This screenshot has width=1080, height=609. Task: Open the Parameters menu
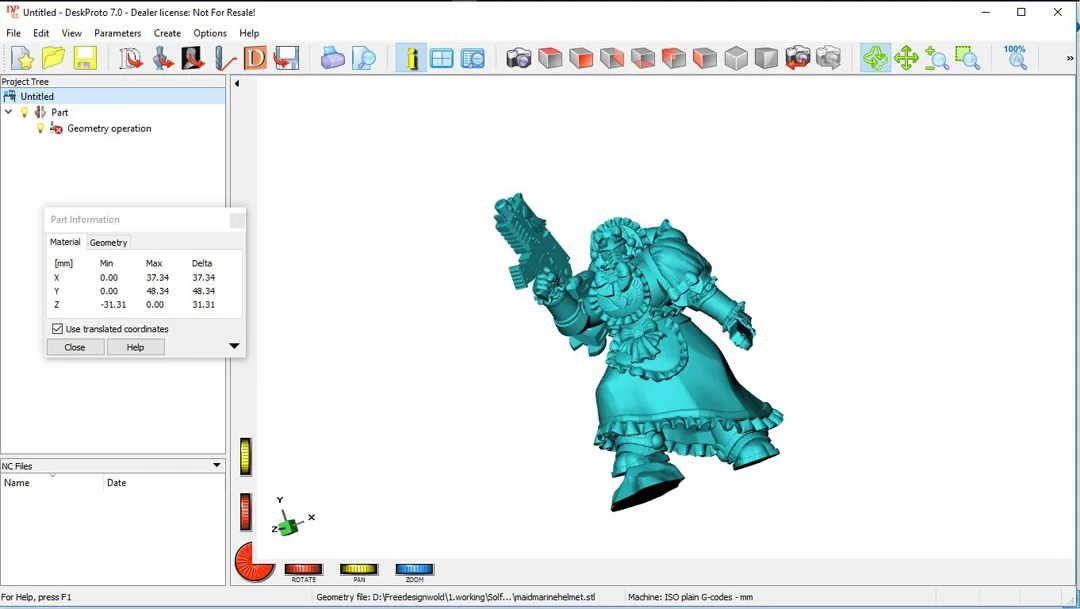tap(118, 33)
